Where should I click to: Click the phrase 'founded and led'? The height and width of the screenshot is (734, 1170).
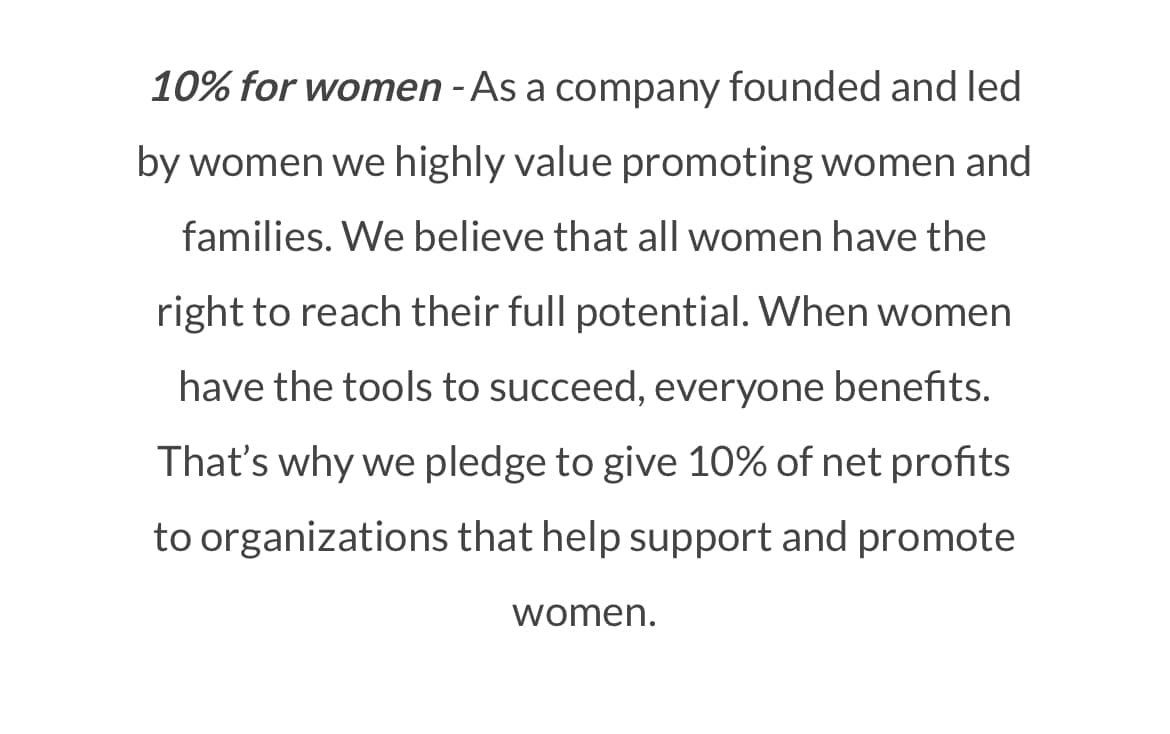875,87
